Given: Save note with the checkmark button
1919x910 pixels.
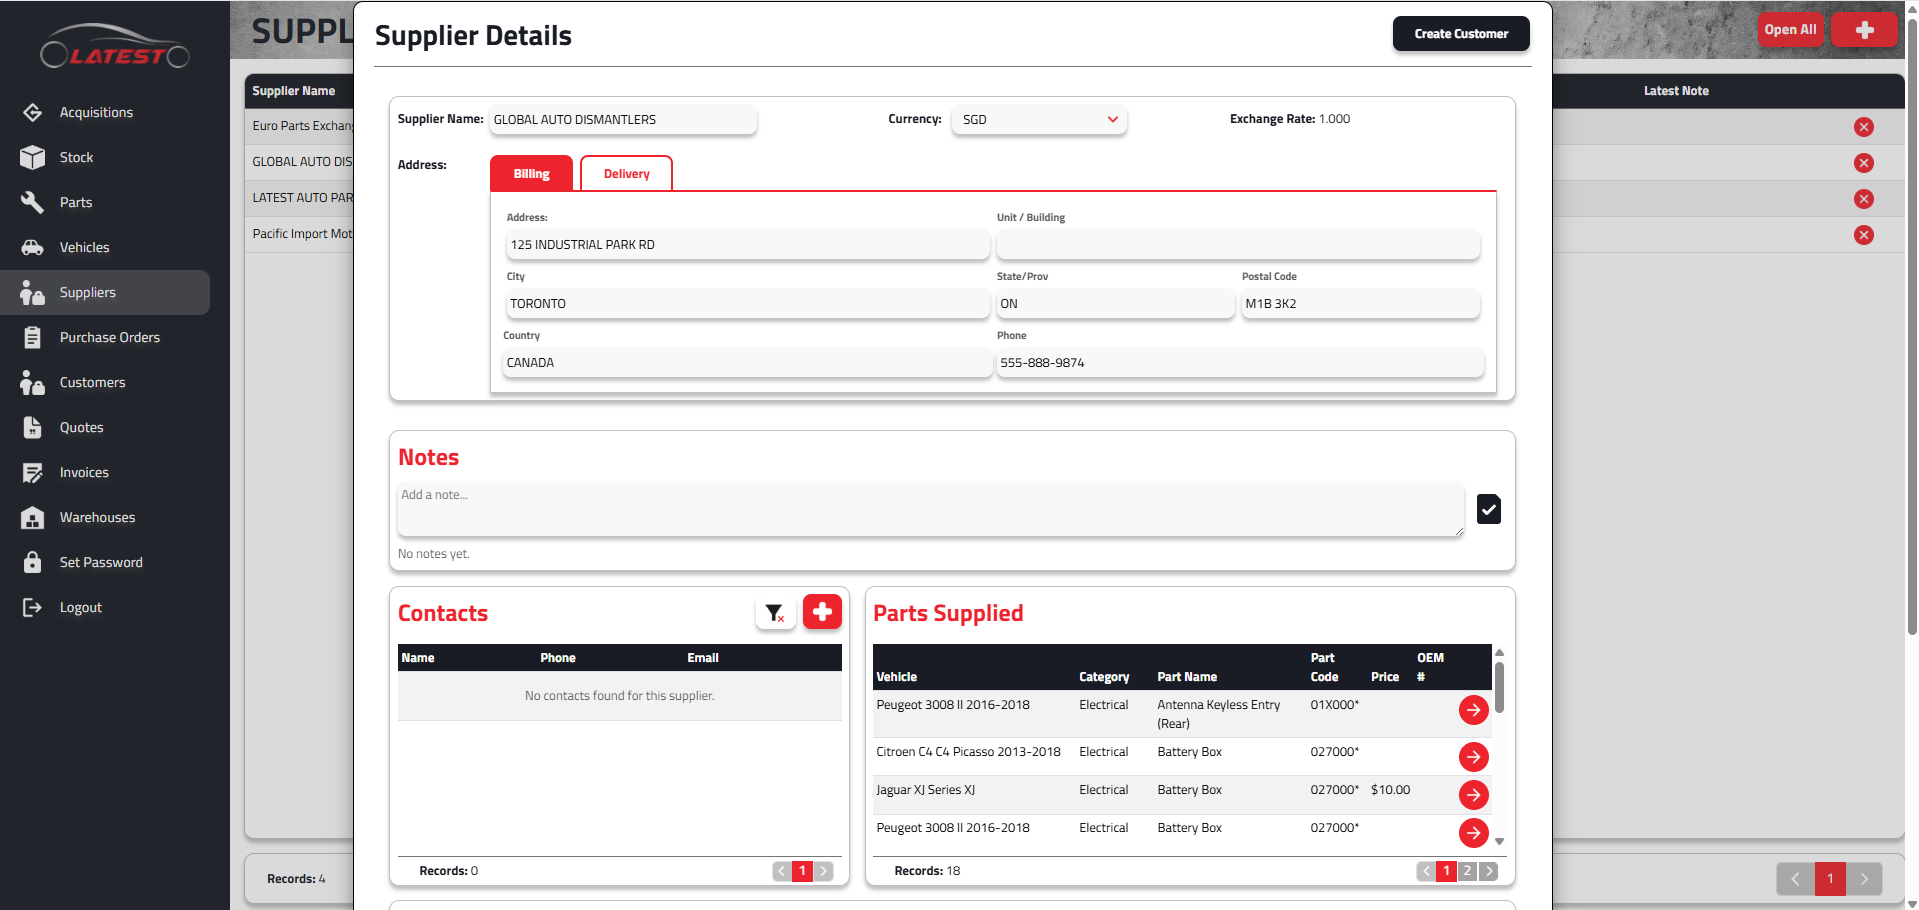Looking at the screenshot, I should point(1488,509).
